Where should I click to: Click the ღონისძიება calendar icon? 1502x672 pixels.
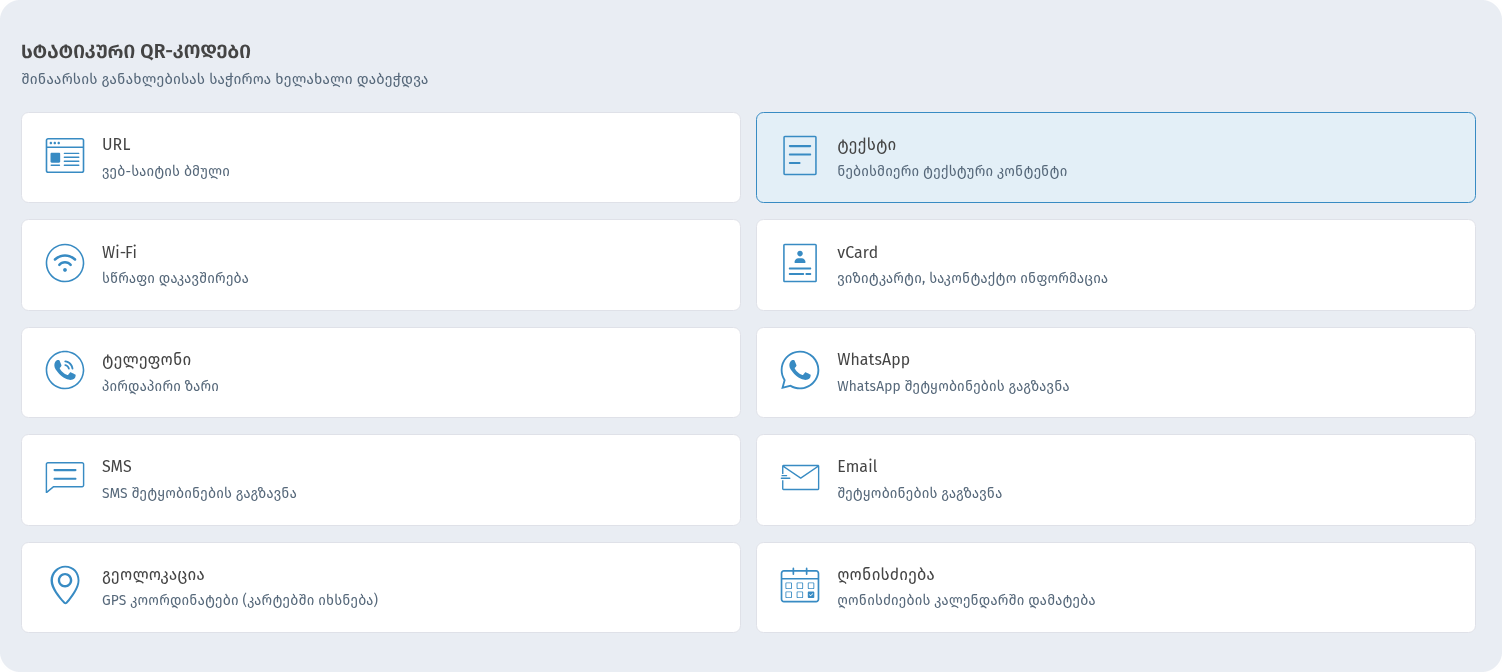click(x=800, y=585)
